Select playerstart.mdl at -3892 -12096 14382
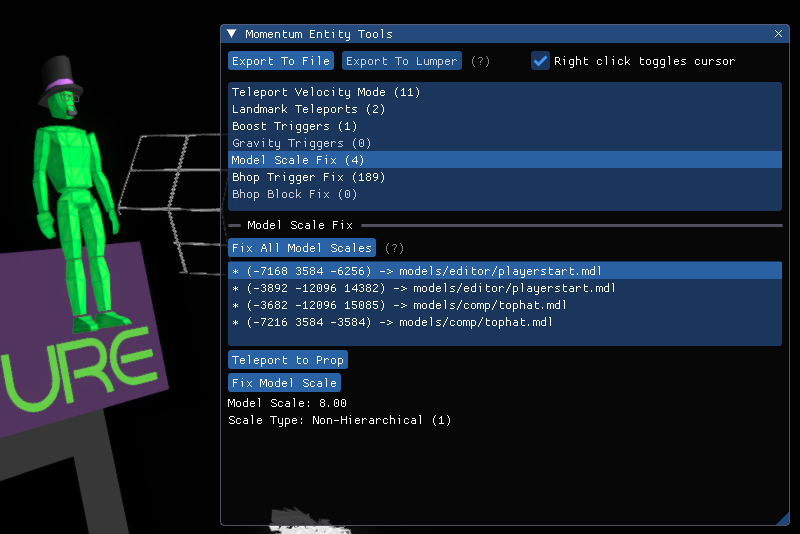The height and width of the screenshot is (534, 800). [422, 288]
